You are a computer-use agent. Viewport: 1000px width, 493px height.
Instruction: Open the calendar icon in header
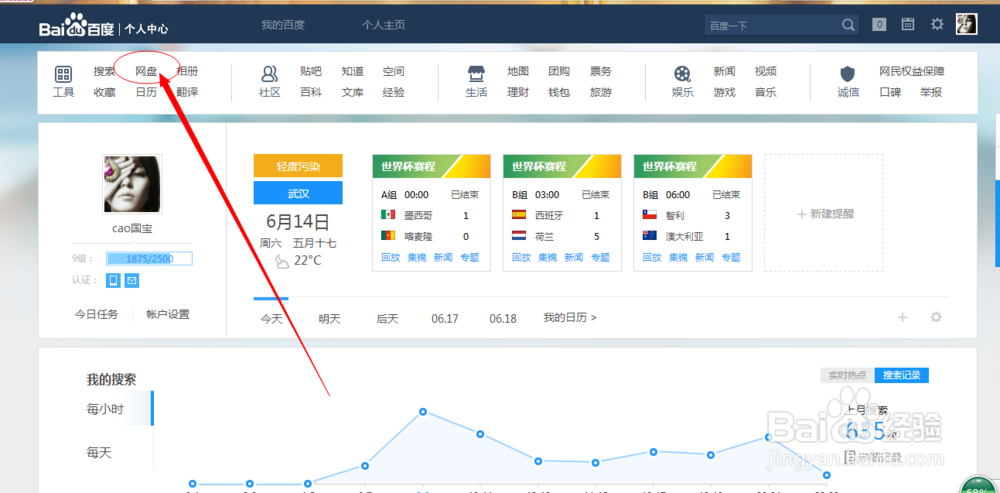(908, 24)
